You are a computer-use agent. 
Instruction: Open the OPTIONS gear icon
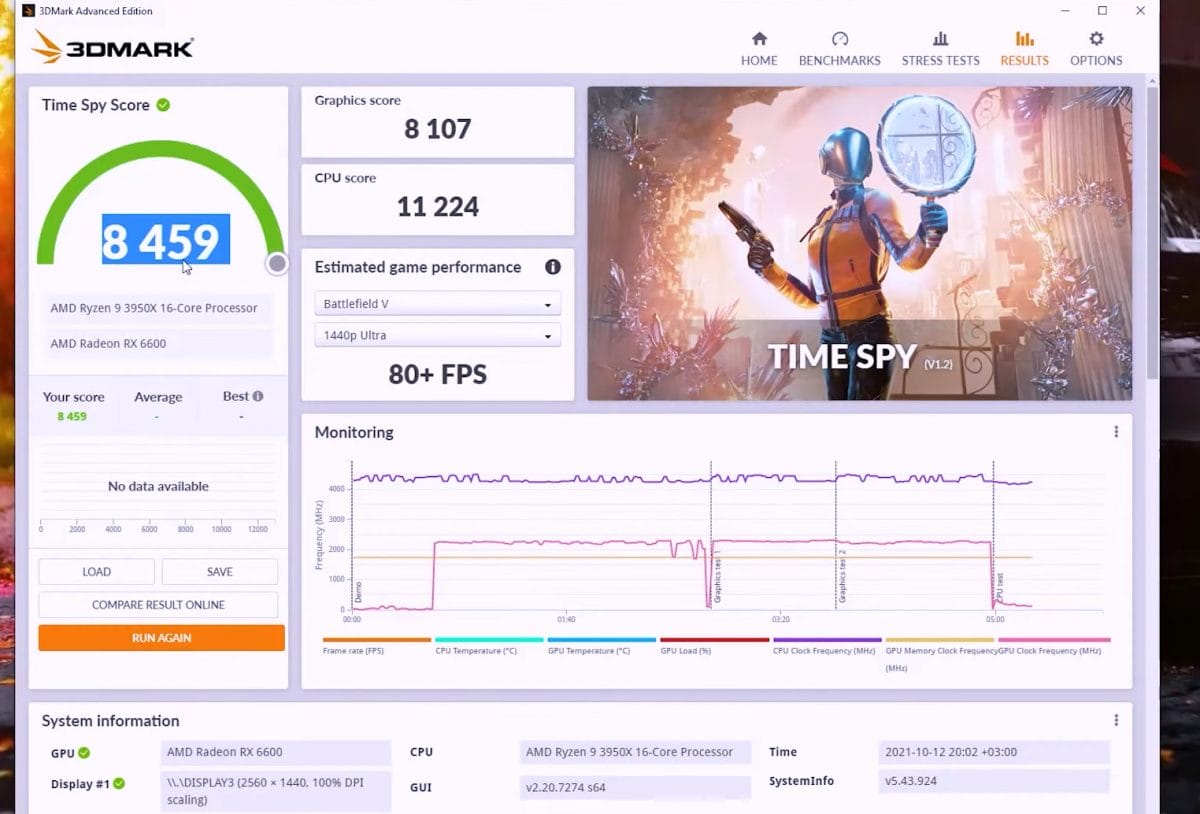(x=1096, y=37)
